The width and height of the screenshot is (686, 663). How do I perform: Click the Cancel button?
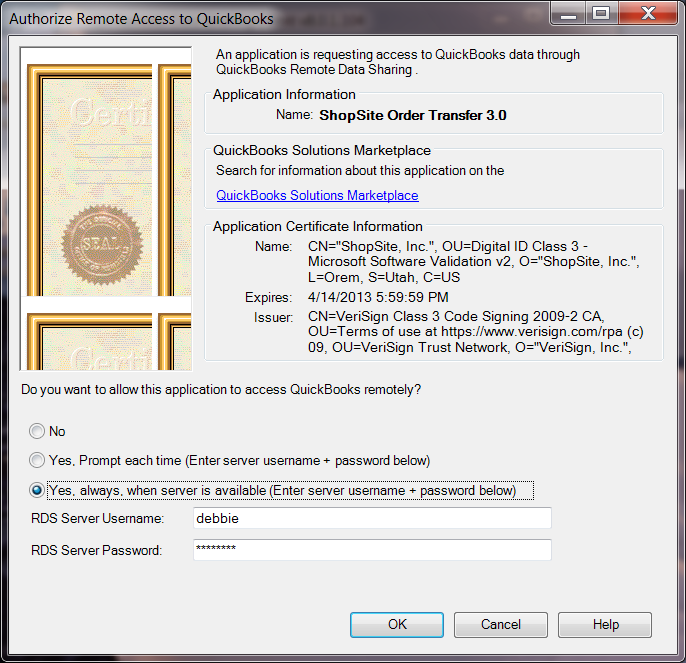(x=500, y=624)
